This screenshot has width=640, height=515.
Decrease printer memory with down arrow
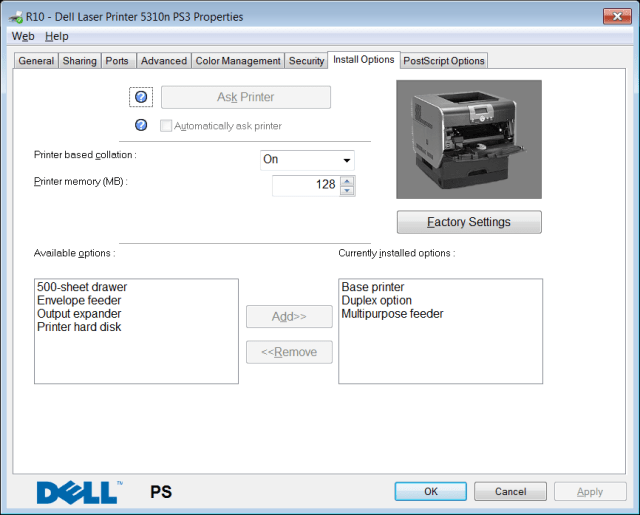tap(347, 191)
